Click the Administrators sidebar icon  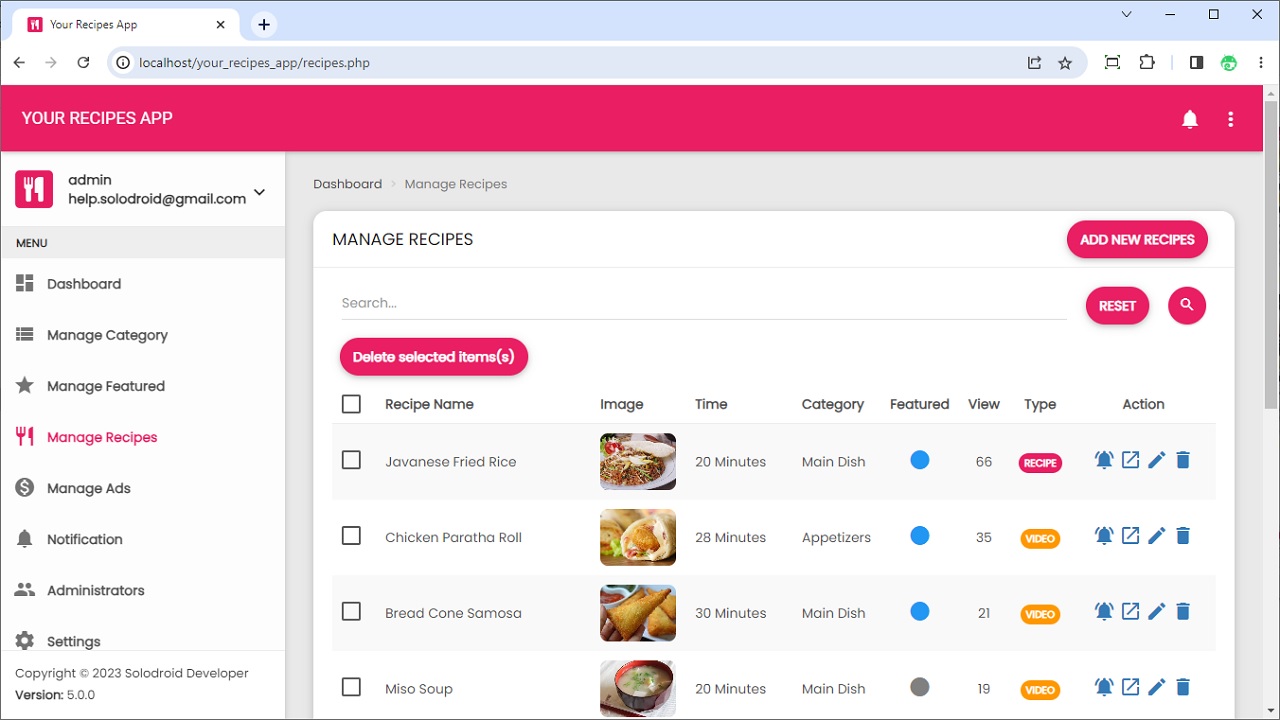24,590
